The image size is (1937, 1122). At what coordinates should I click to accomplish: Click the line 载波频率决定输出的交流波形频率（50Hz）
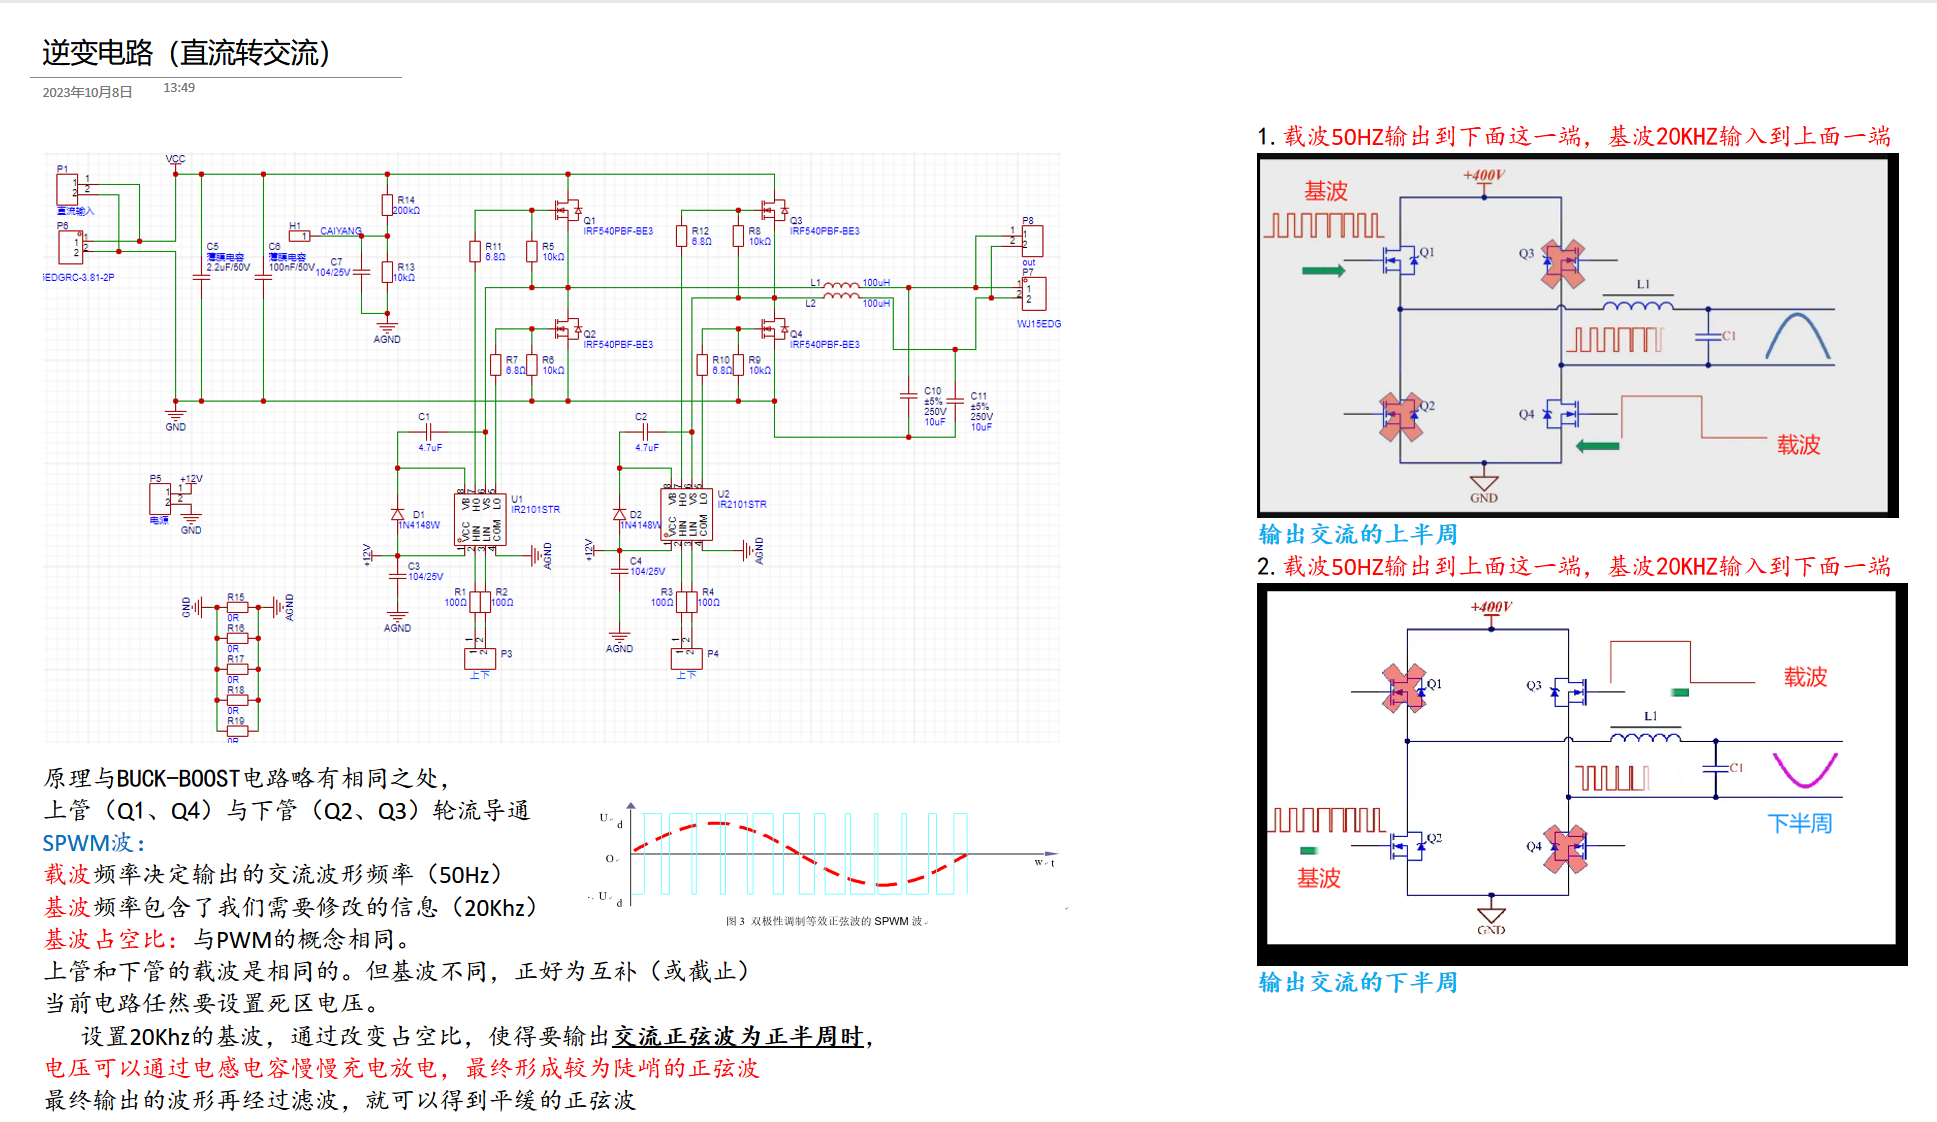273,874
